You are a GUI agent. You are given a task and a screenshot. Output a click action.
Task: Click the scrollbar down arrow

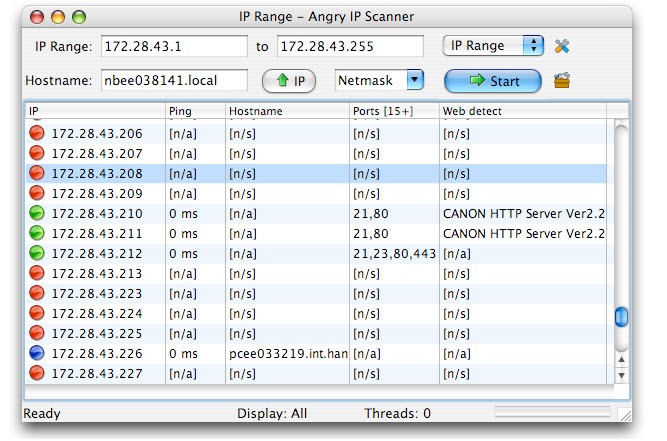[x=621, y=376]
